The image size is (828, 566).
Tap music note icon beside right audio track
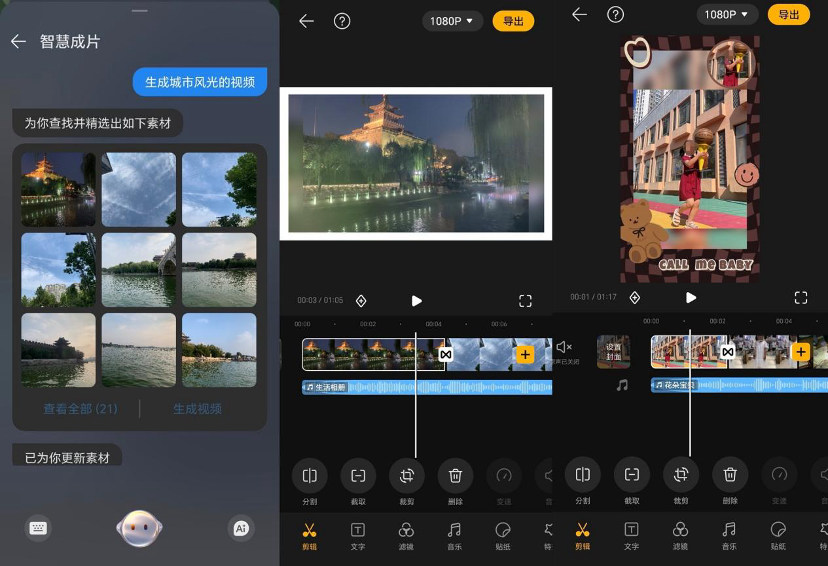623,385
